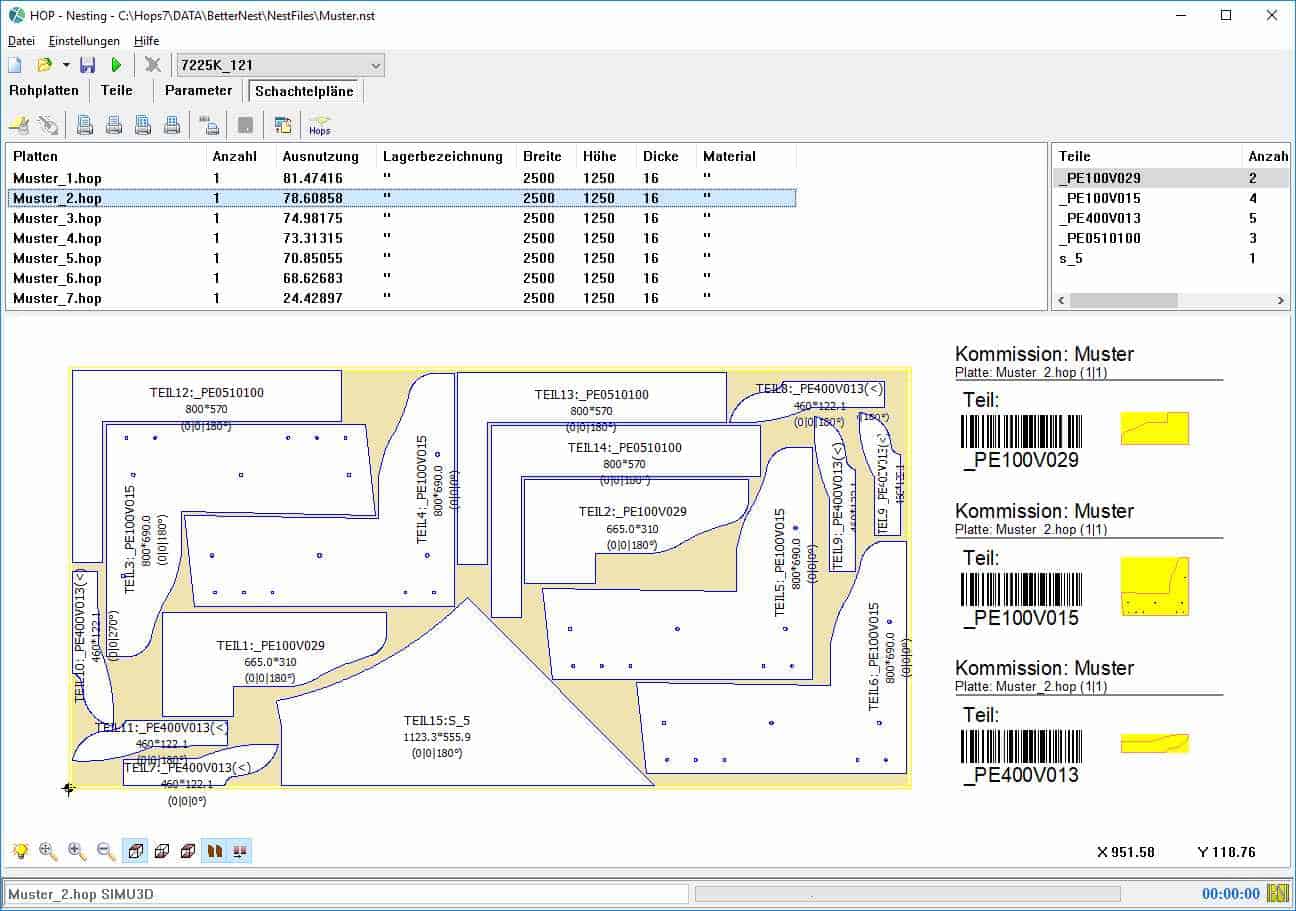Expand the arrow next to open folder
The width and height of the screenshot is (1296, 911).
pos(66,65)
